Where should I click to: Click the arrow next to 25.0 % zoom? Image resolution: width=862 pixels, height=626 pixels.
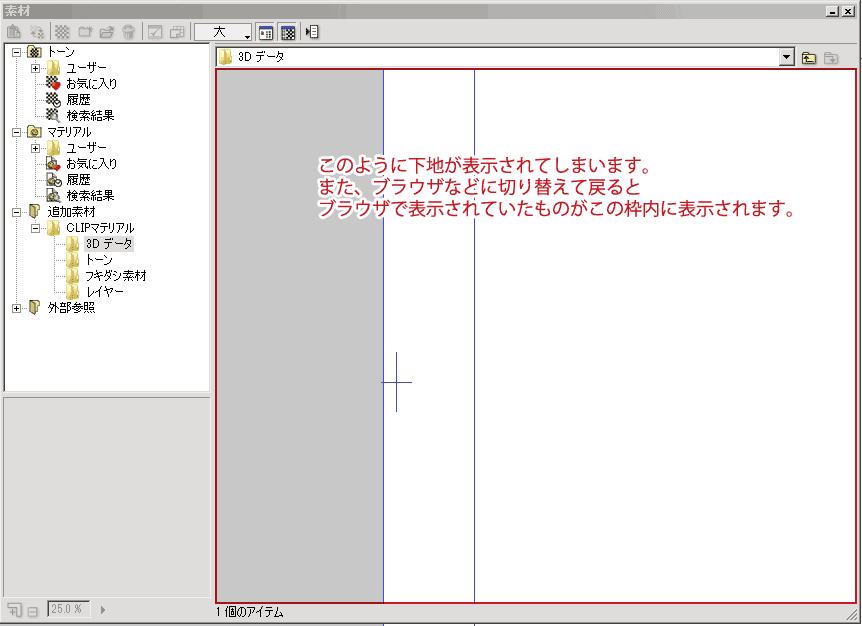(103, 609)
